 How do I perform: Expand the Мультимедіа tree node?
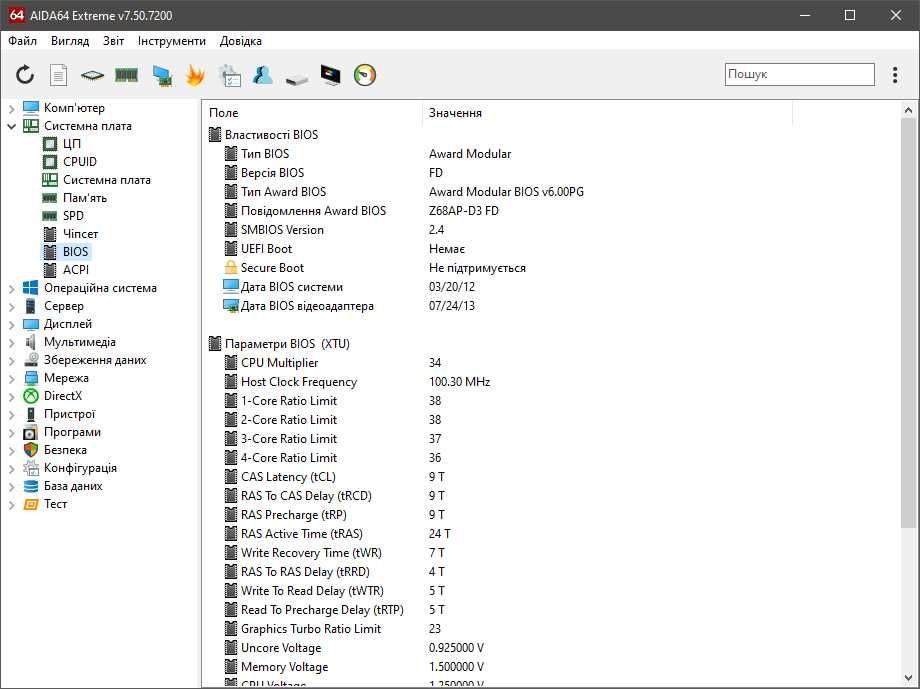point(11,342)
